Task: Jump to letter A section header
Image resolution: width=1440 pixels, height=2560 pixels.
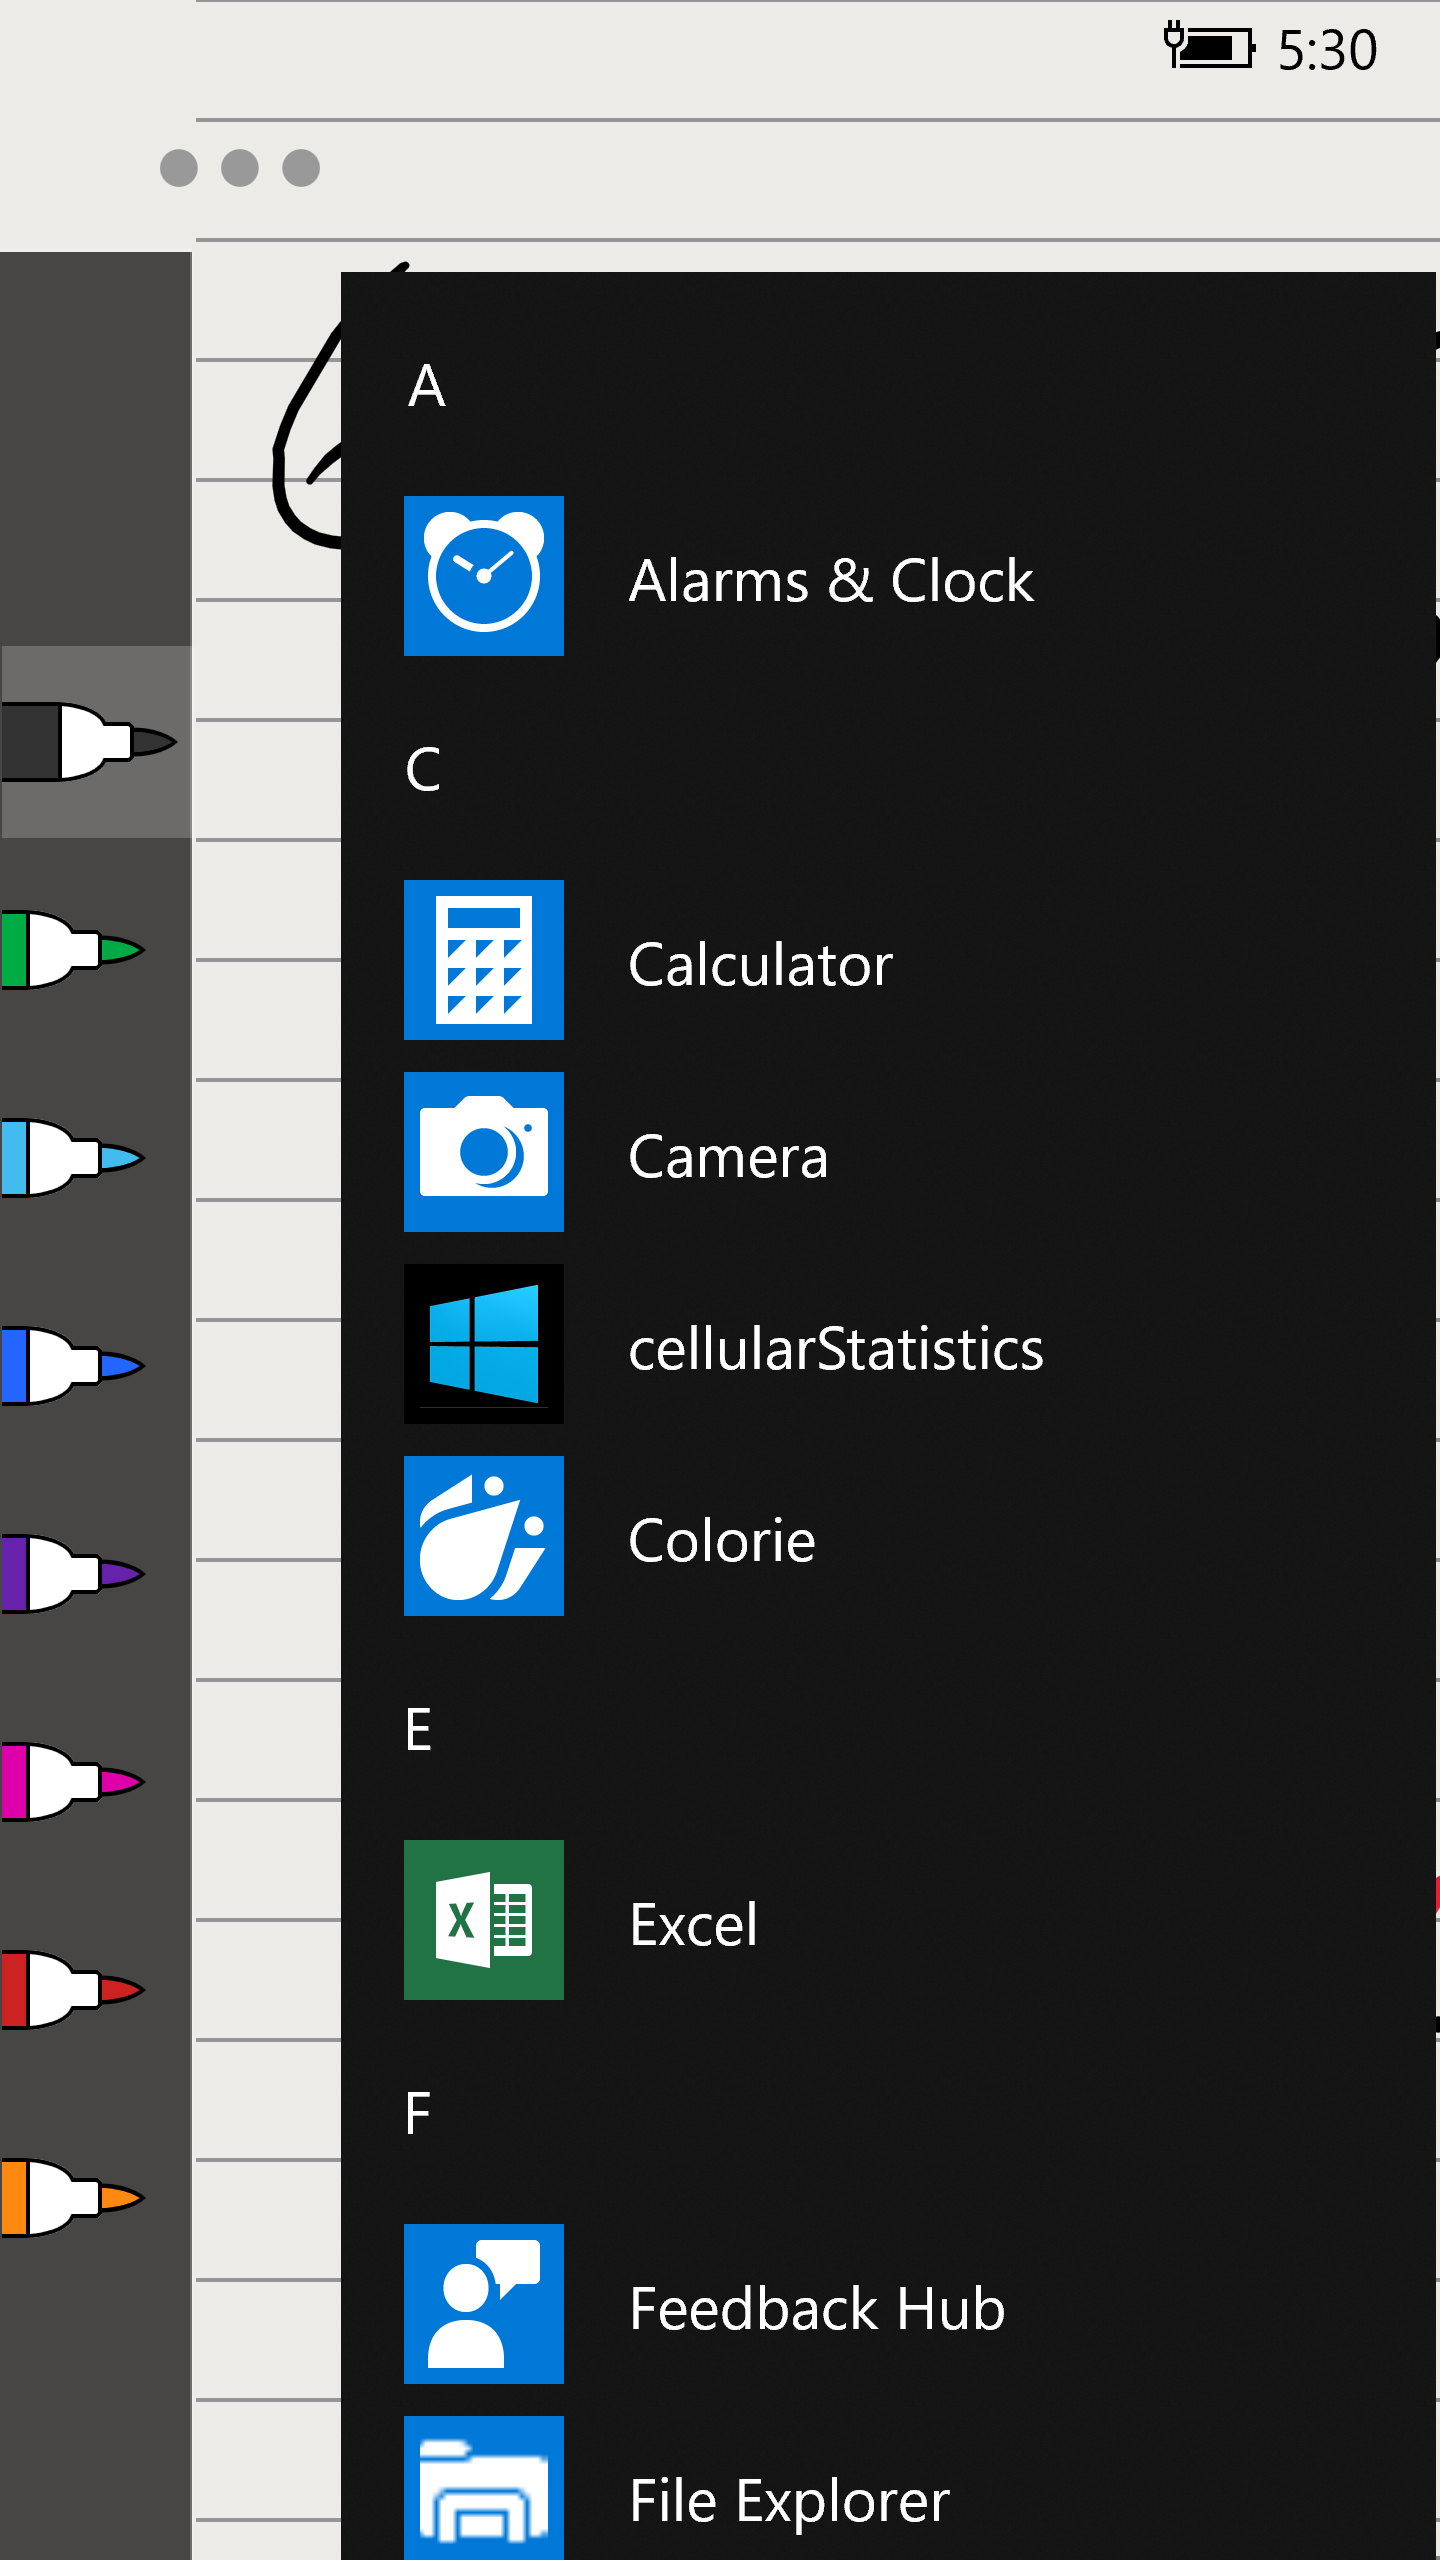Action: point(427,386)
